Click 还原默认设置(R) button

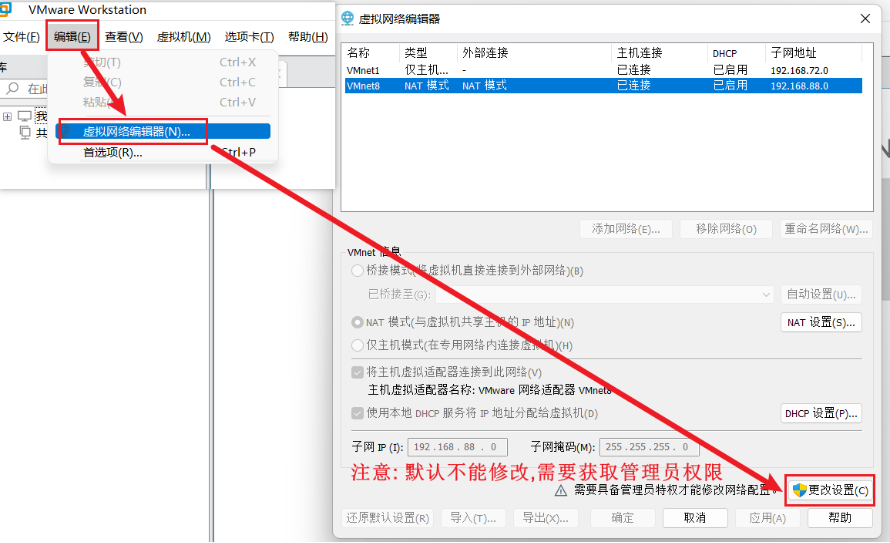coord(388,518)
